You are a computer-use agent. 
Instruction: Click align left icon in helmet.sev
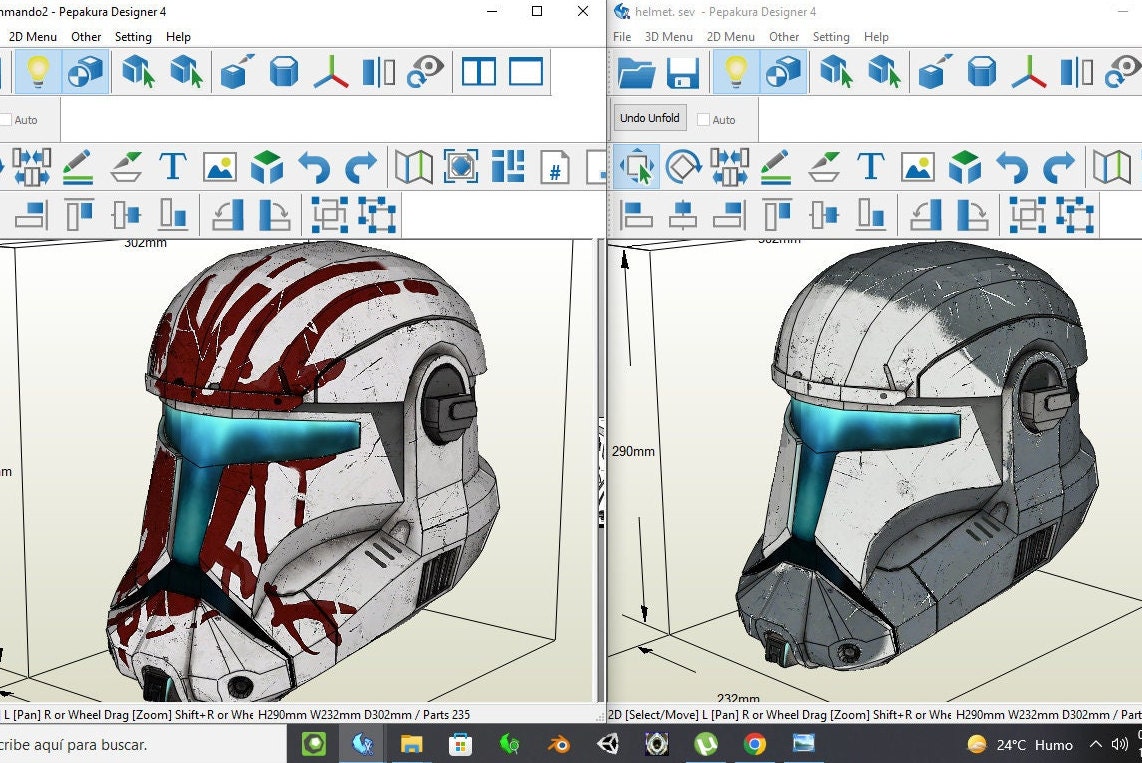pyautogui.click(x=636, y=215)
